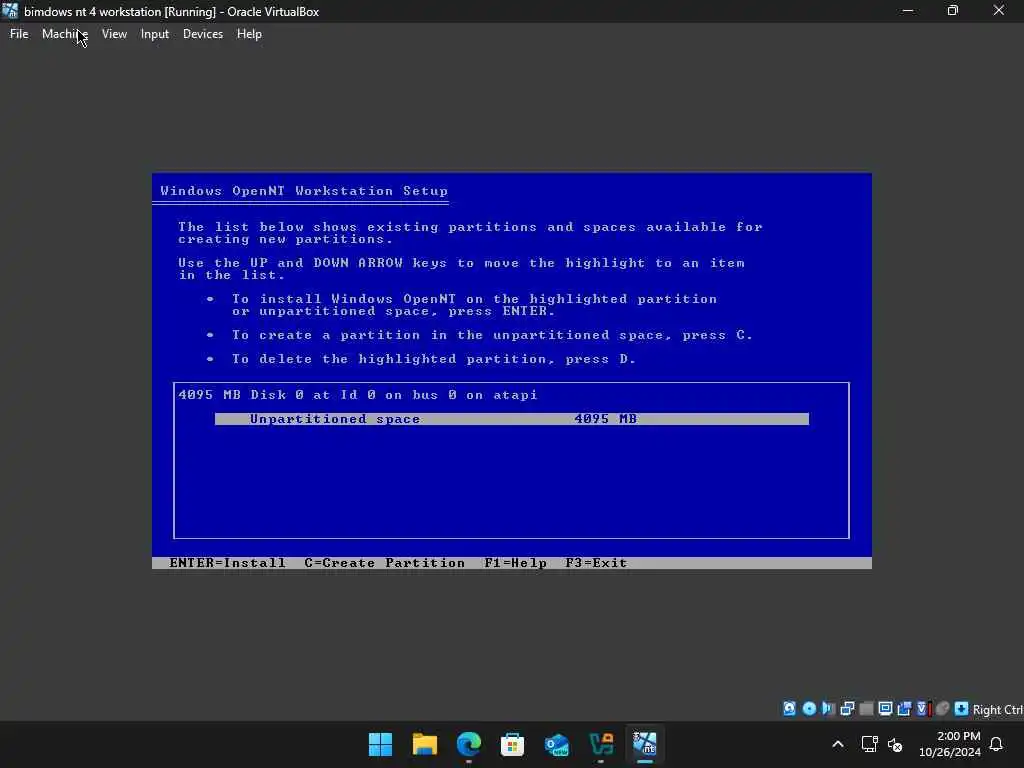Viewport: 1024px width, 768px height.
Task: Open the View menu
Action: pos(114,34)
